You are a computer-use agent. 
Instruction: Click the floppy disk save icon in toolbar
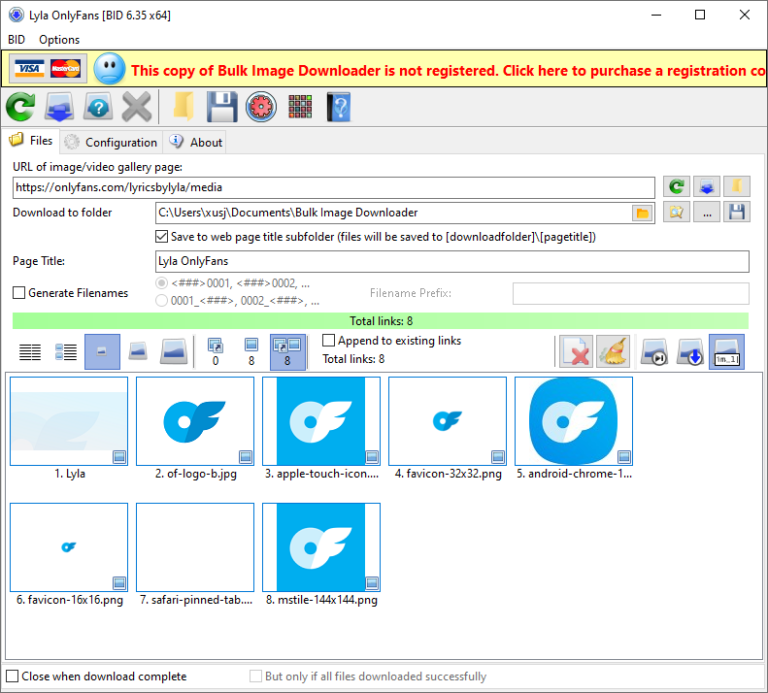point(221,107)
